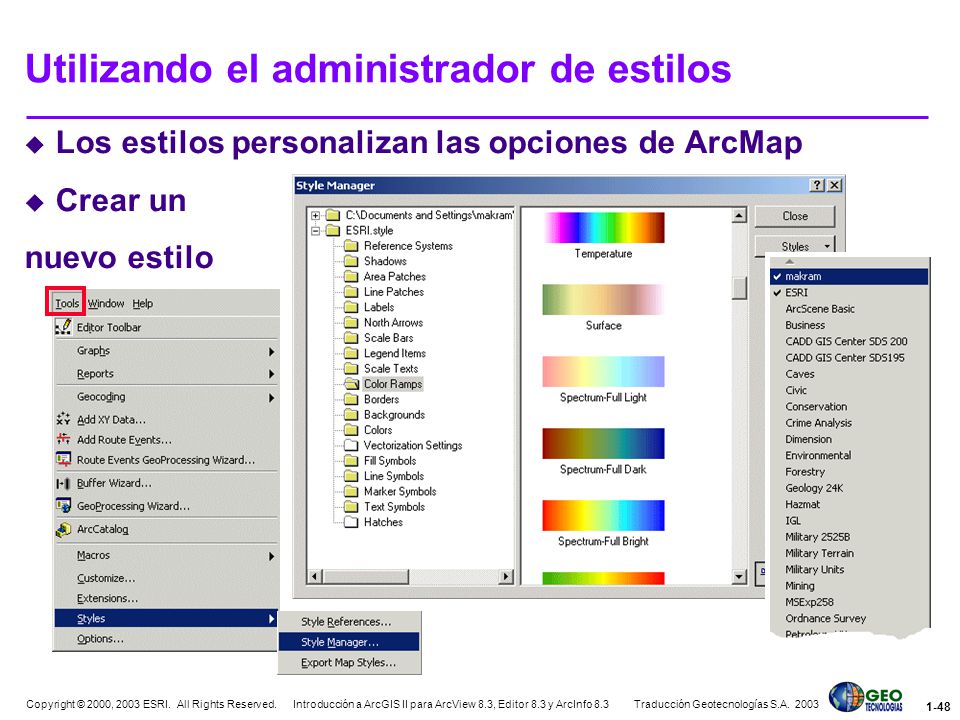Click the GeoProcessing Wizard icon
The height and width of the screenshot is (720, 960).
pos(63,506)
